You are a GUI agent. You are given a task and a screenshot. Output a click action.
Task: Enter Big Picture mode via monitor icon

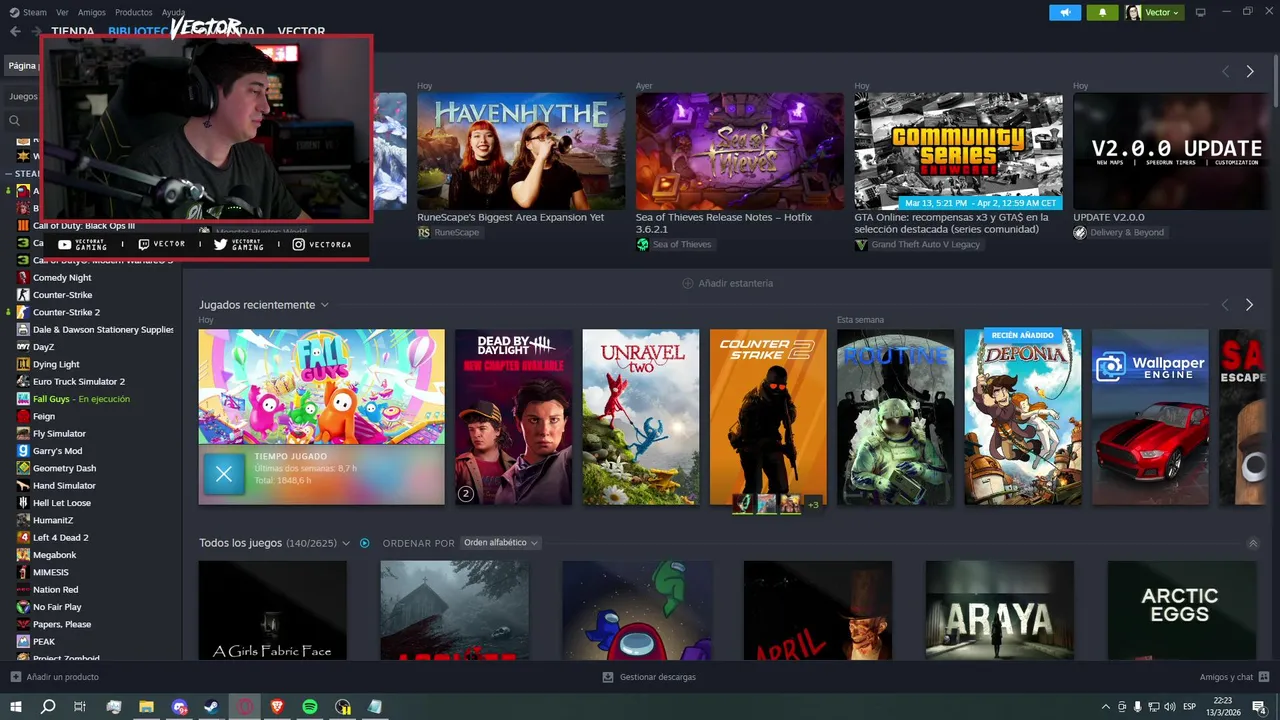[1201, 12]
